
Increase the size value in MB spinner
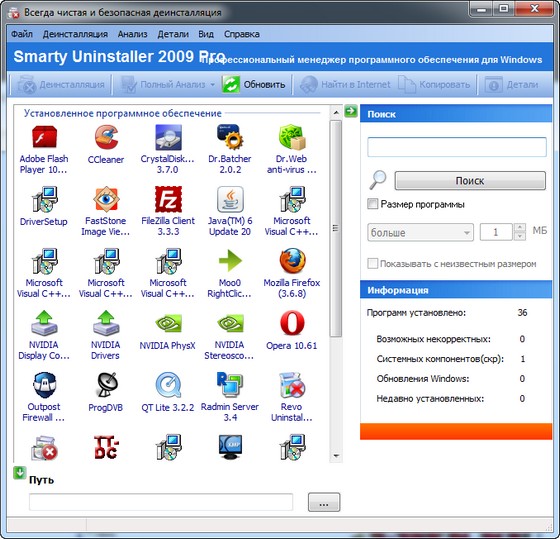pos(520,228)
